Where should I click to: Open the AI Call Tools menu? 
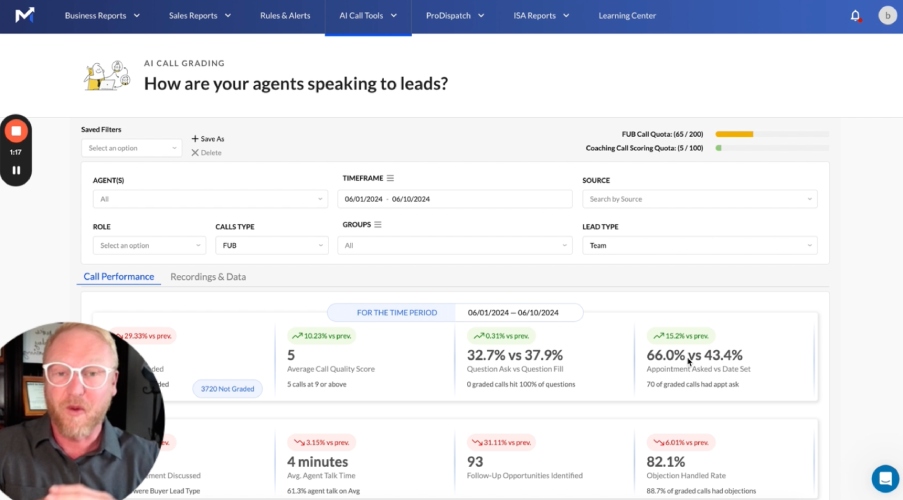(368, 16)
